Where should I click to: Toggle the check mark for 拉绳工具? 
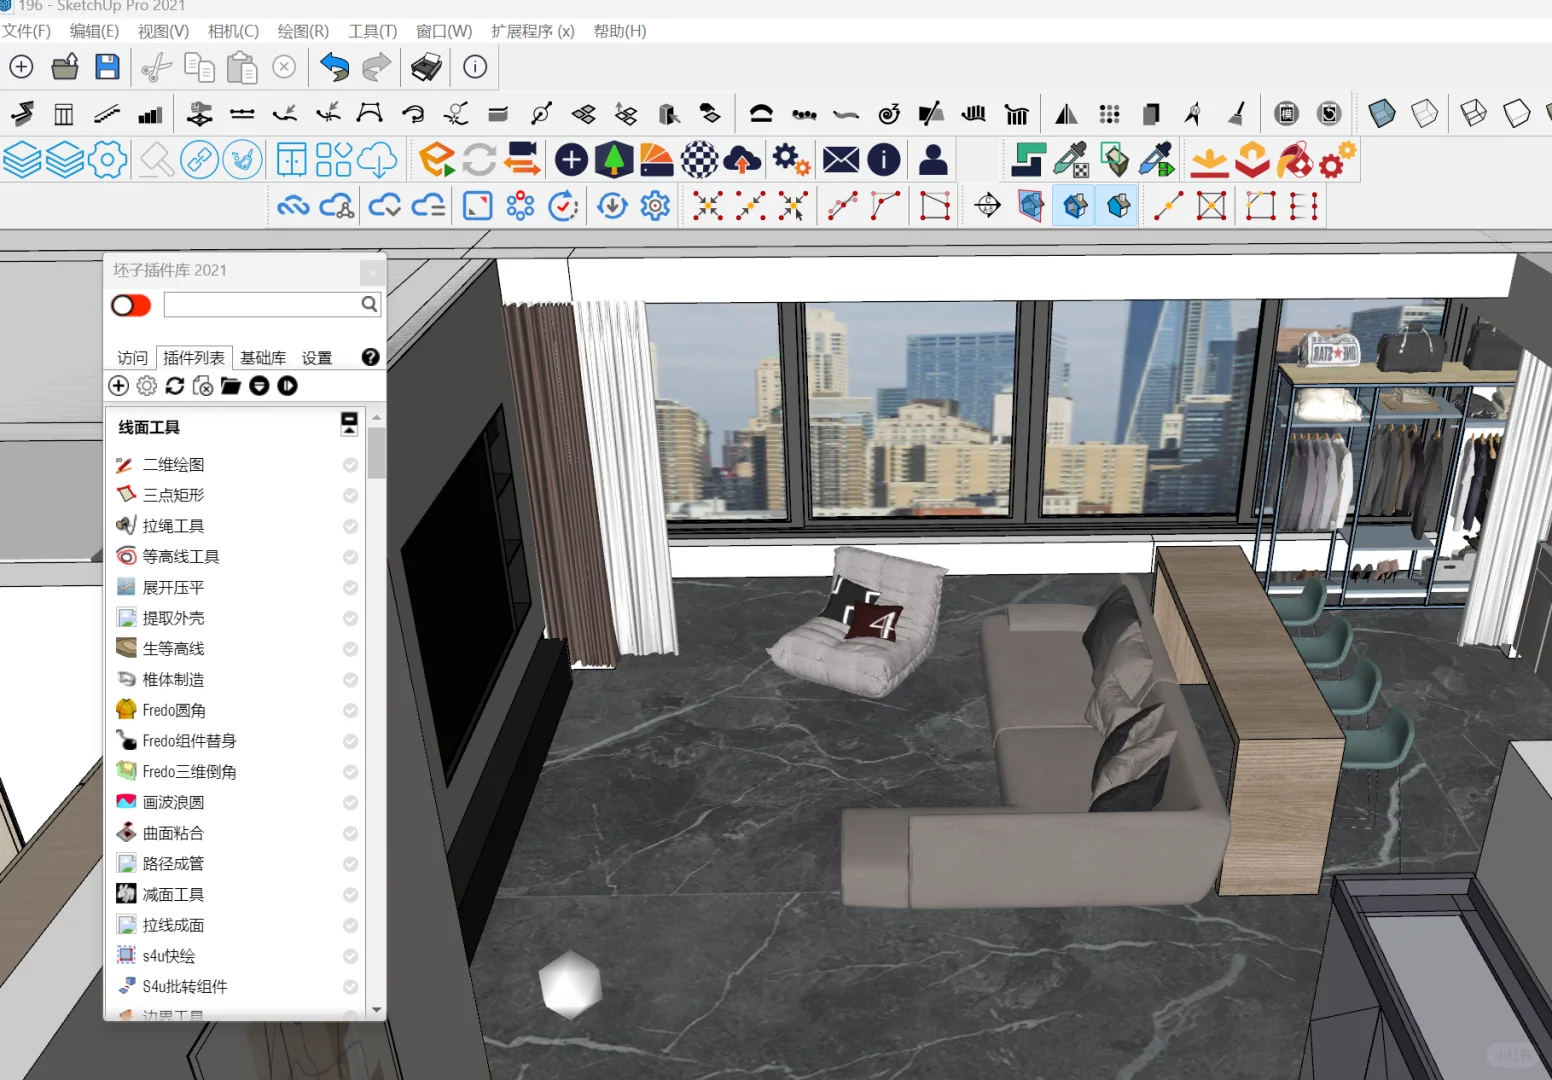(x=351, y=526)
